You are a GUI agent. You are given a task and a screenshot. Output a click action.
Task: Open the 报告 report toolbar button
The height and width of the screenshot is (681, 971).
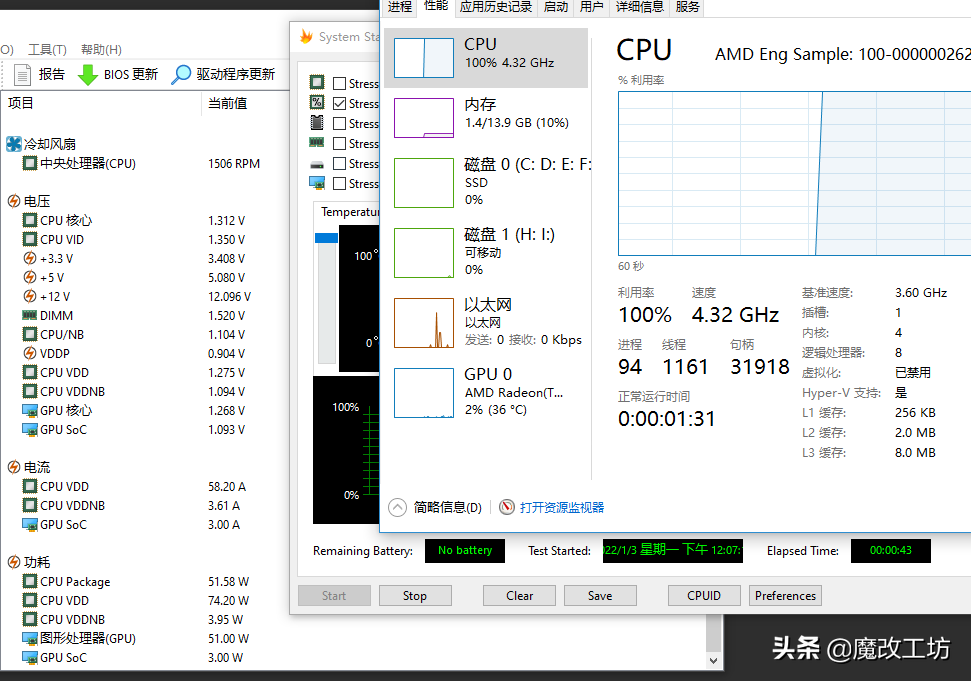[x=39, y=74]
